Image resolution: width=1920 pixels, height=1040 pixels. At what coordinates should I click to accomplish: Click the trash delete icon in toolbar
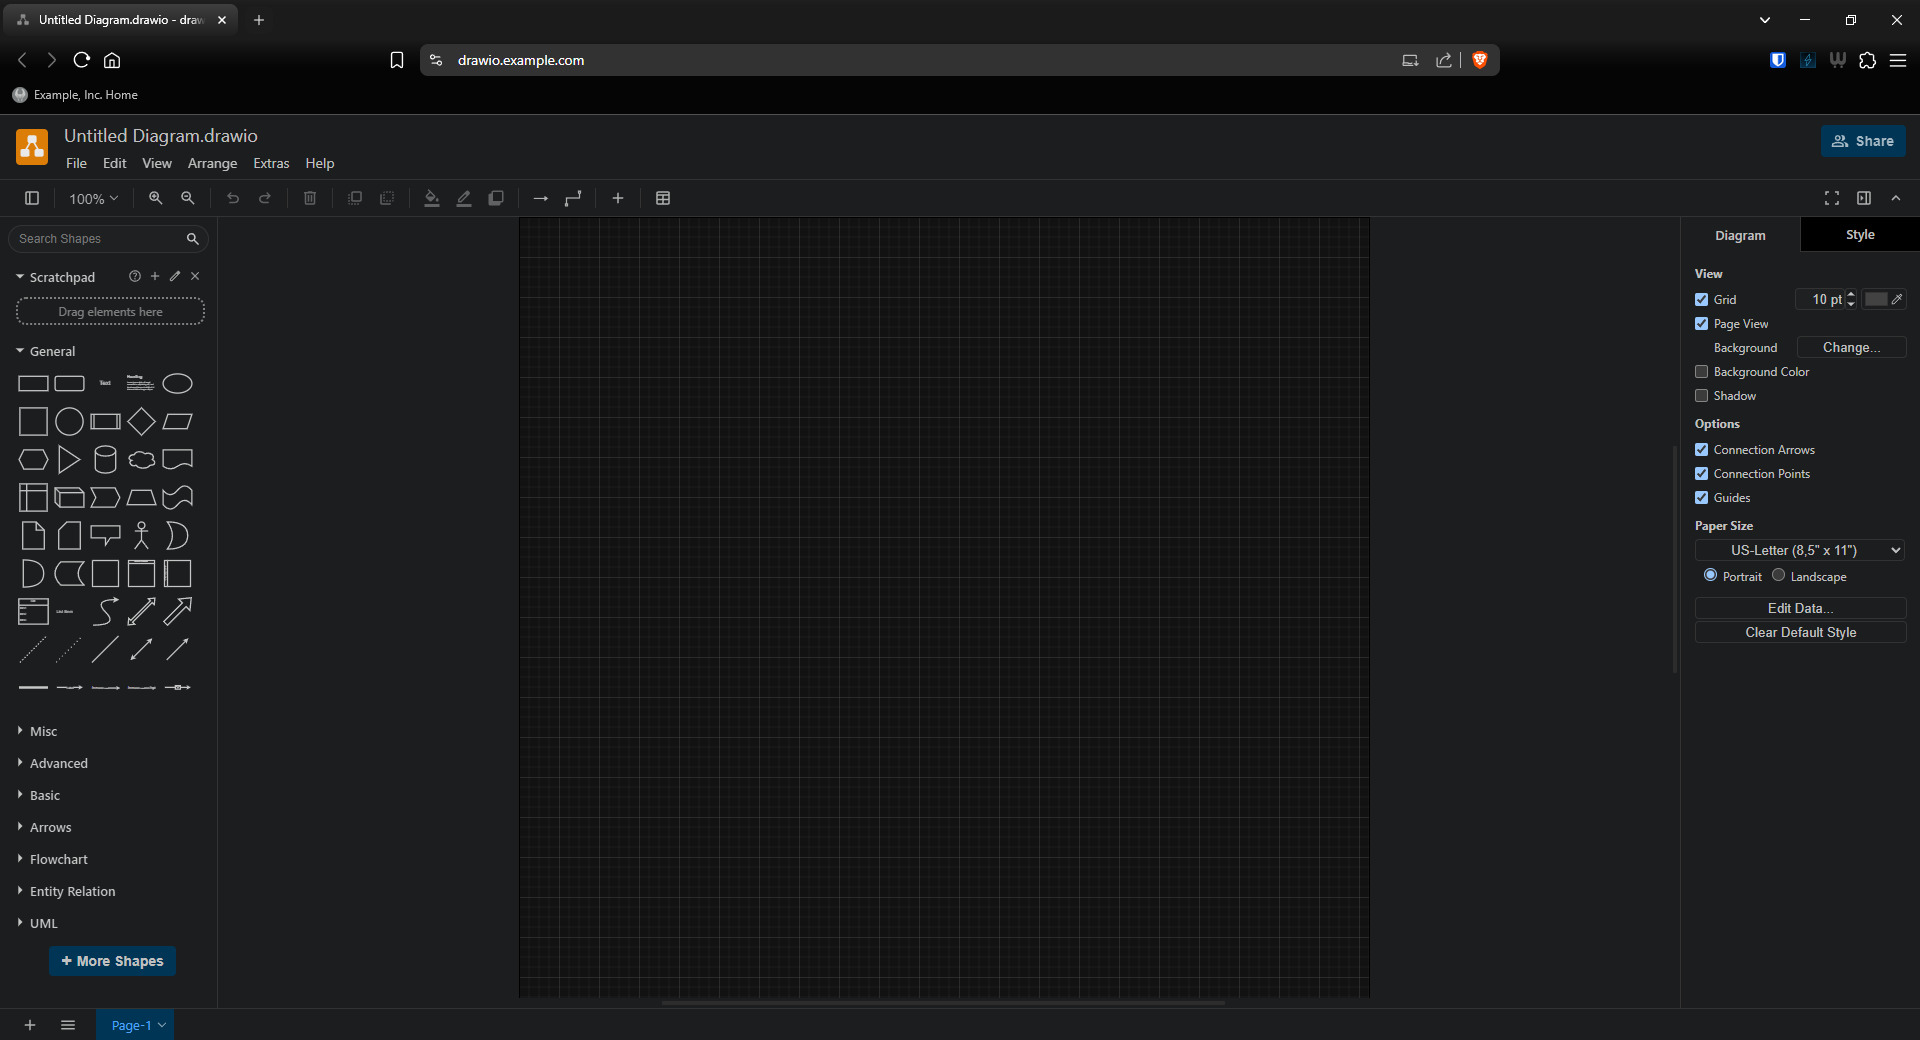pos(310,198)
